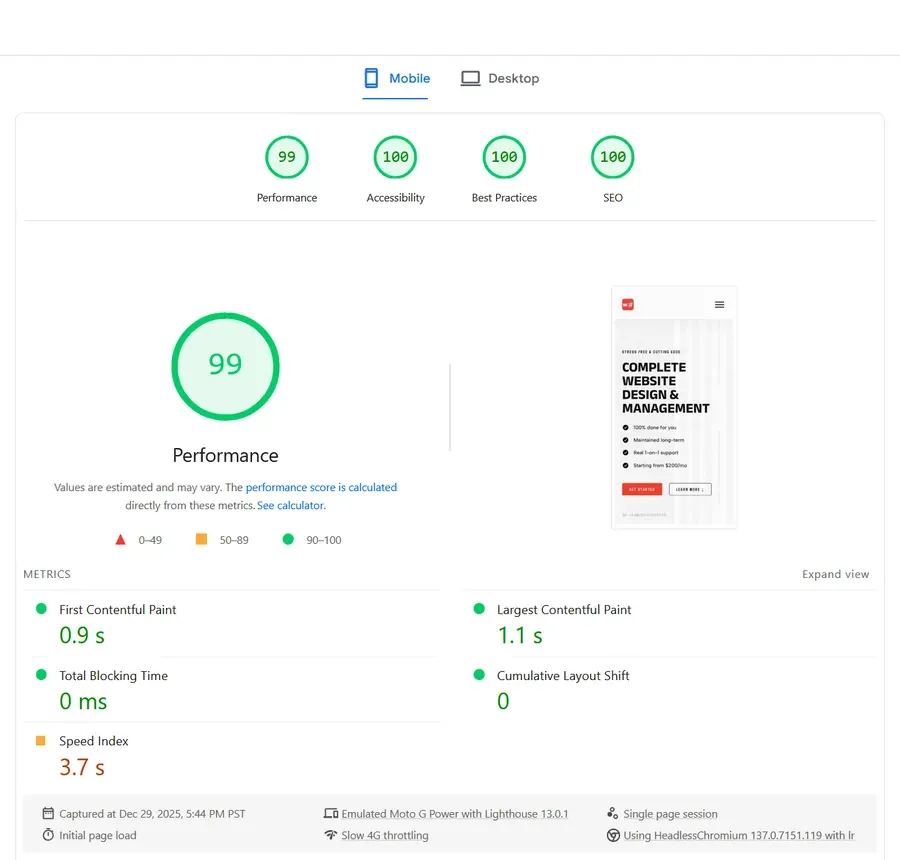The height and width of the screenshot is (860, 900).
Task: Click the network icon beside Slow 4G throttling
Action: coord(330,835)
